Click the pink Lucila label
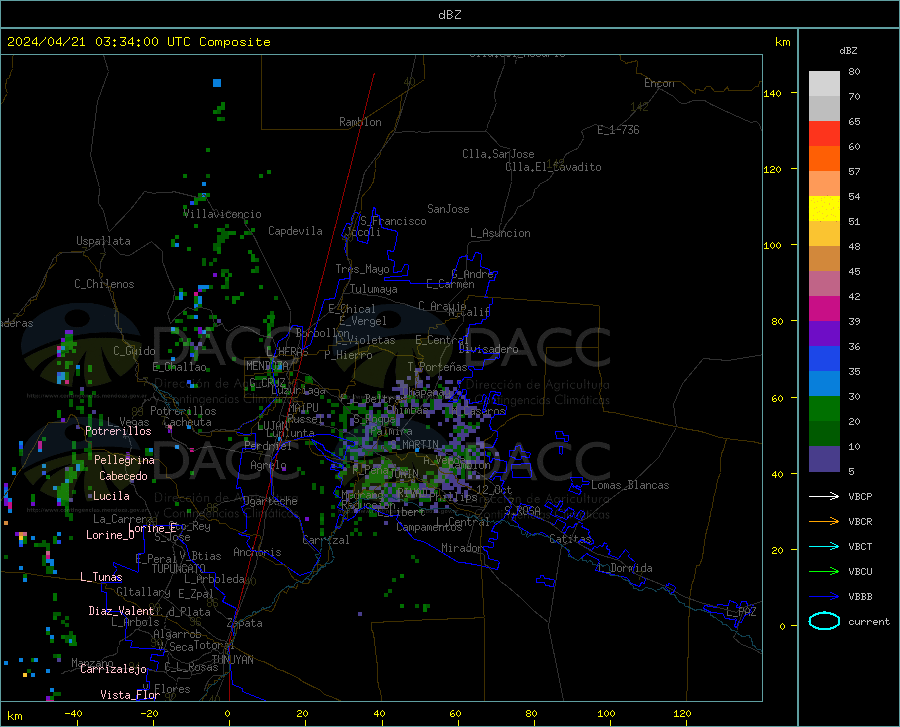The width and height of the screenshot is (900, 727). [111, 496]
